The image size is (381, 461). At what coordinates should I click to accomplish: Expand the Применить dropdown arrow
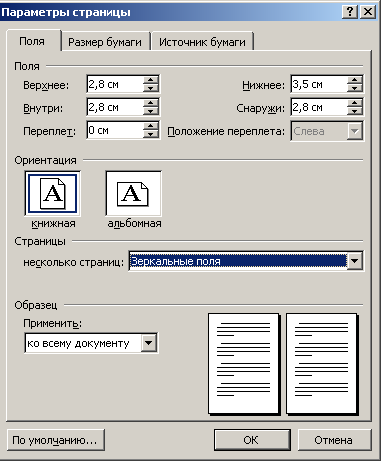[149, 343]
